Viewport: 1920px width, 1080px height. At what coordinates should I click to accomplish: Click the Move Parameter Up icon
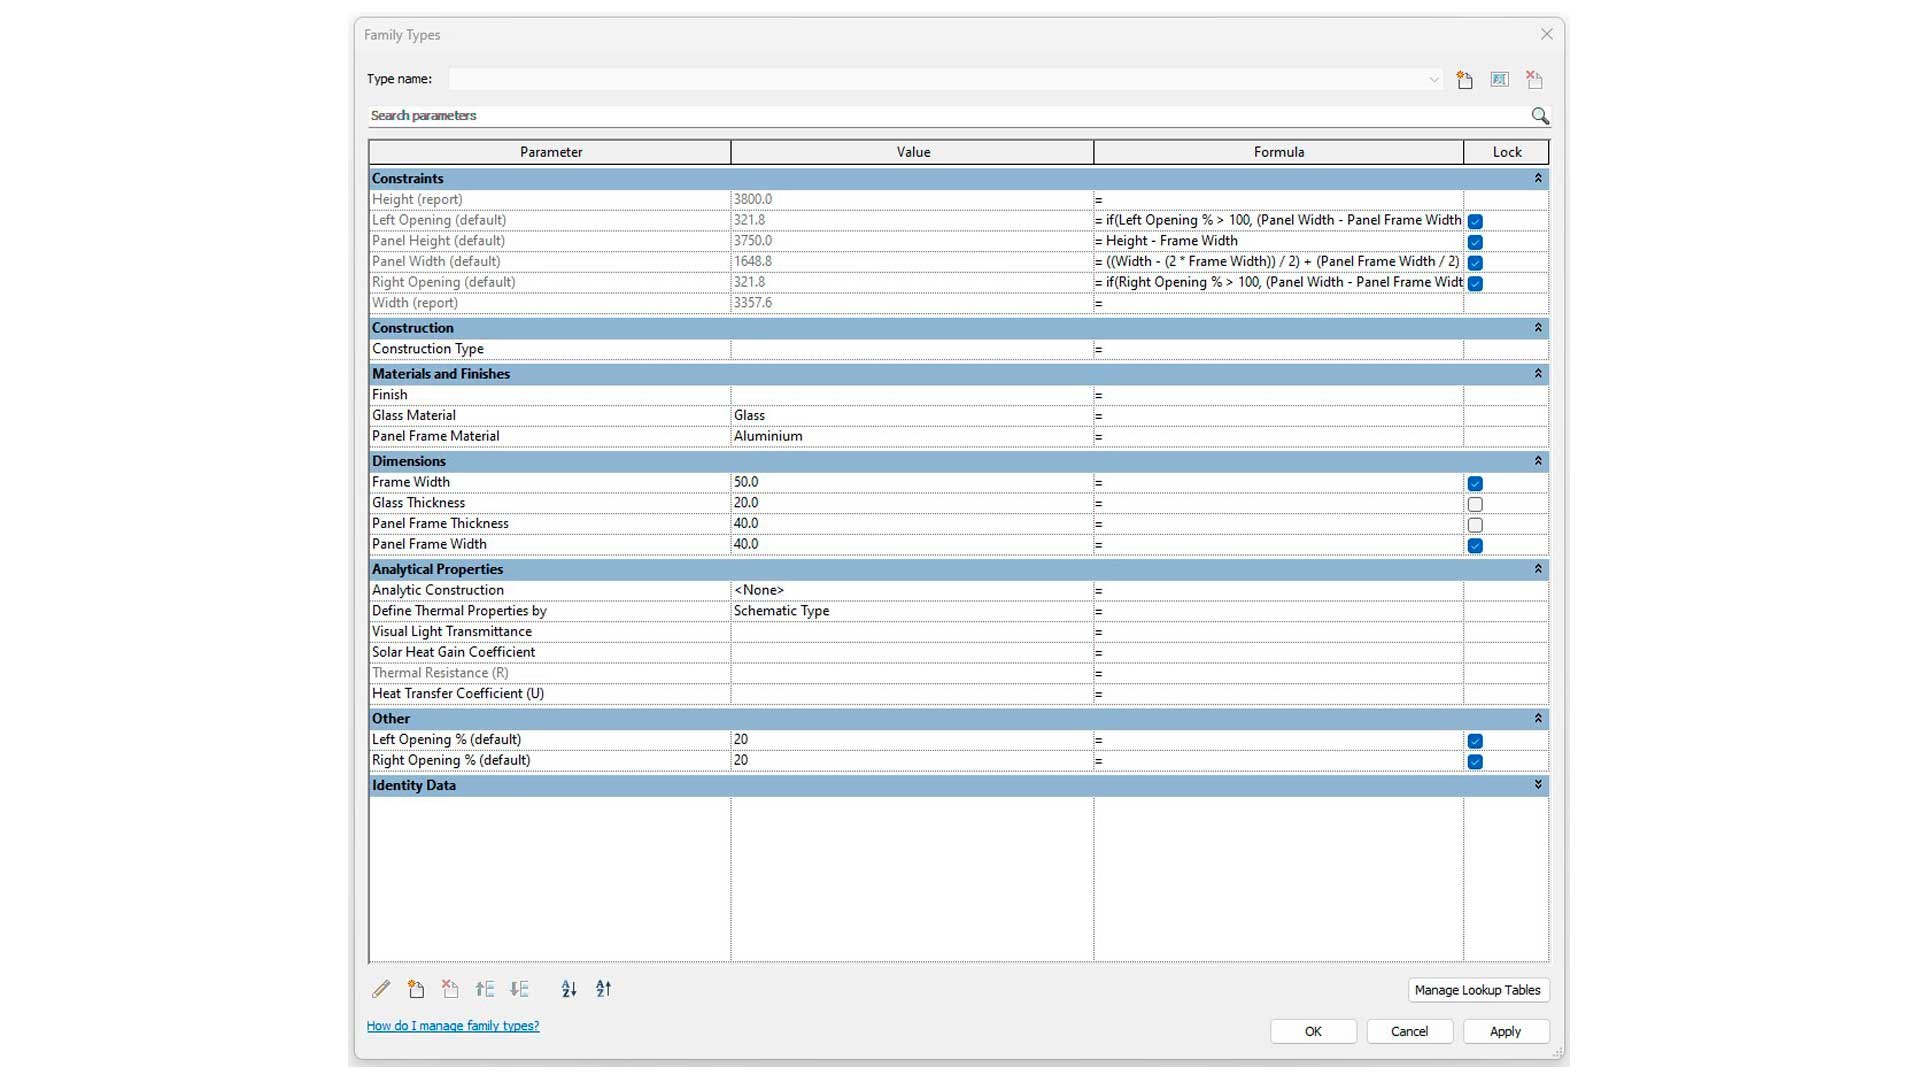pos(485,989)
